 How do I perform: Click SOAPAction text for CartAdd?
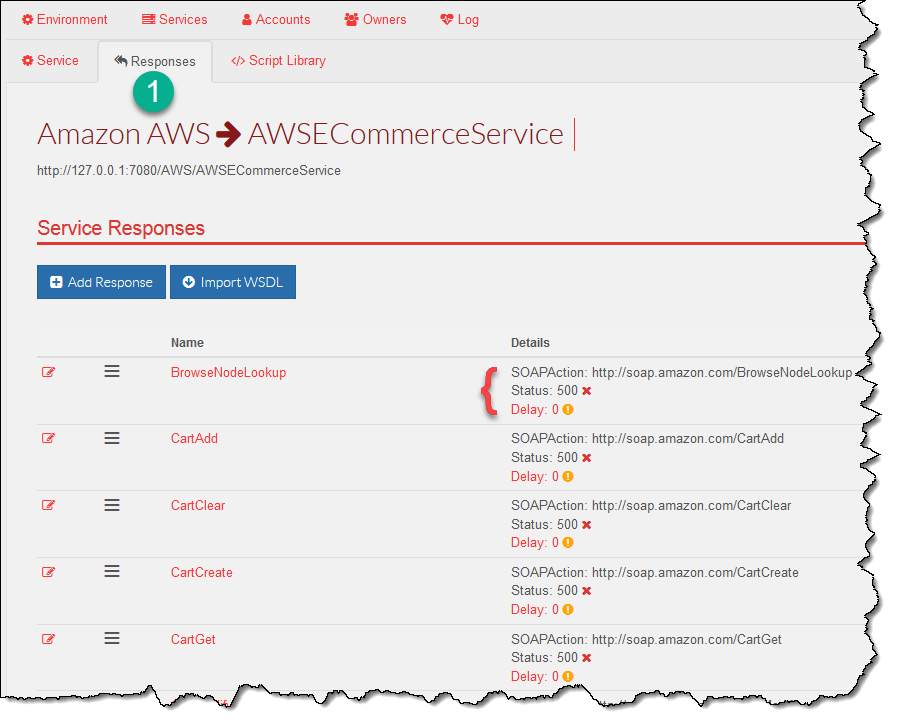[648, 439]
